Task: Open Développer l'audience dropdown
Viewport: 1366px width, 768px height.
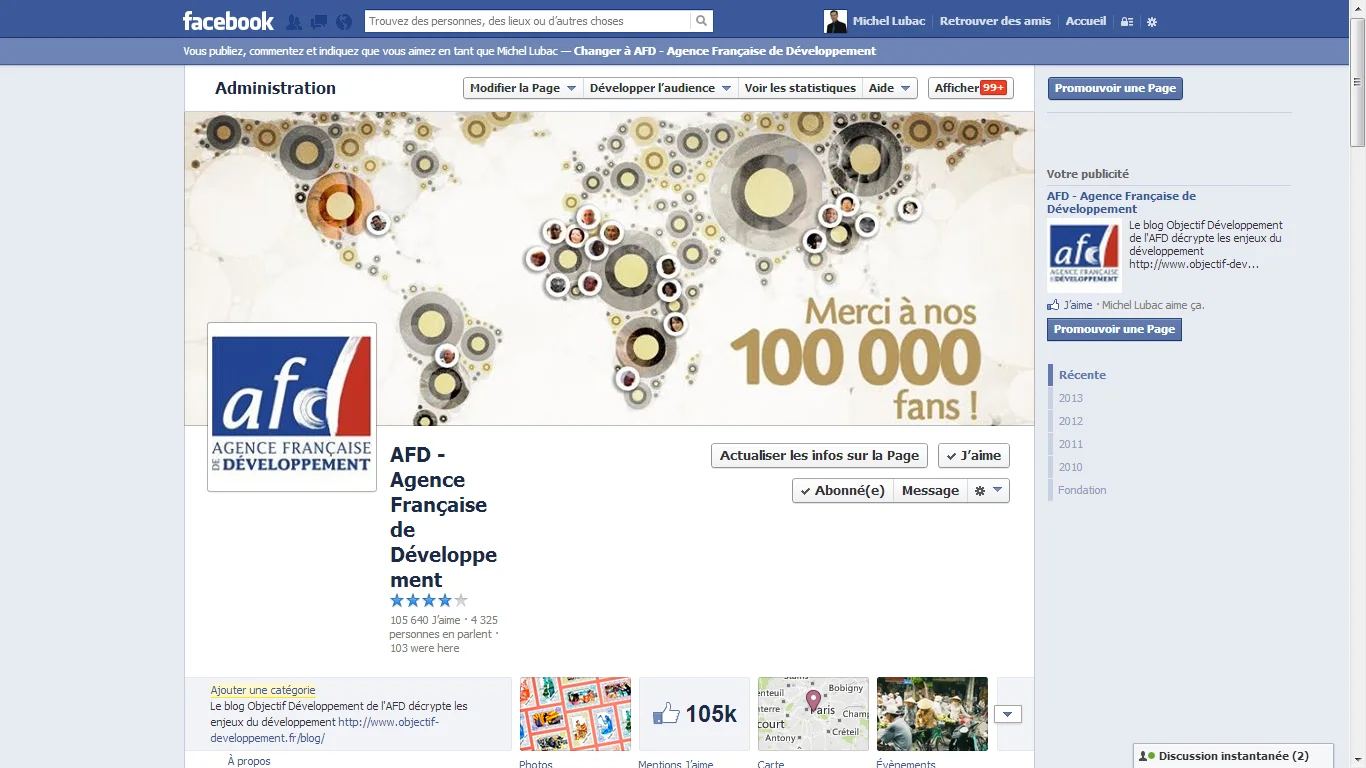Action: point(660,88)
